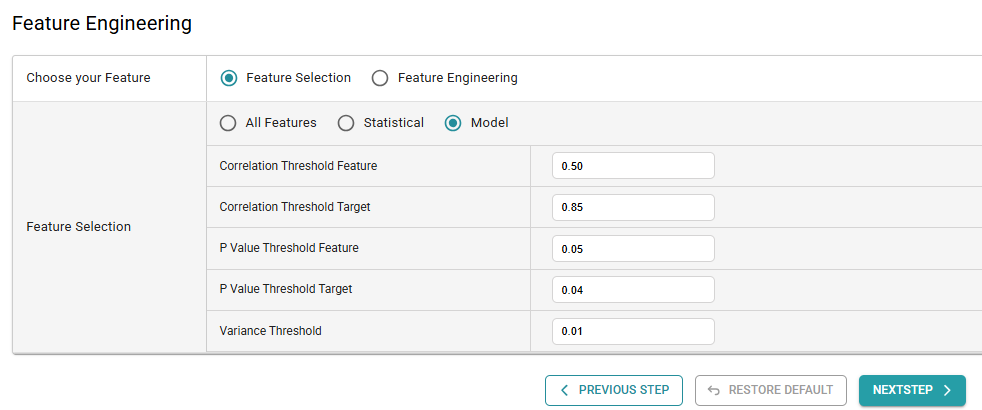Click the Correlation Threshold Target field
The width and height of the screenshot is (982, 410).
point(633,208)
